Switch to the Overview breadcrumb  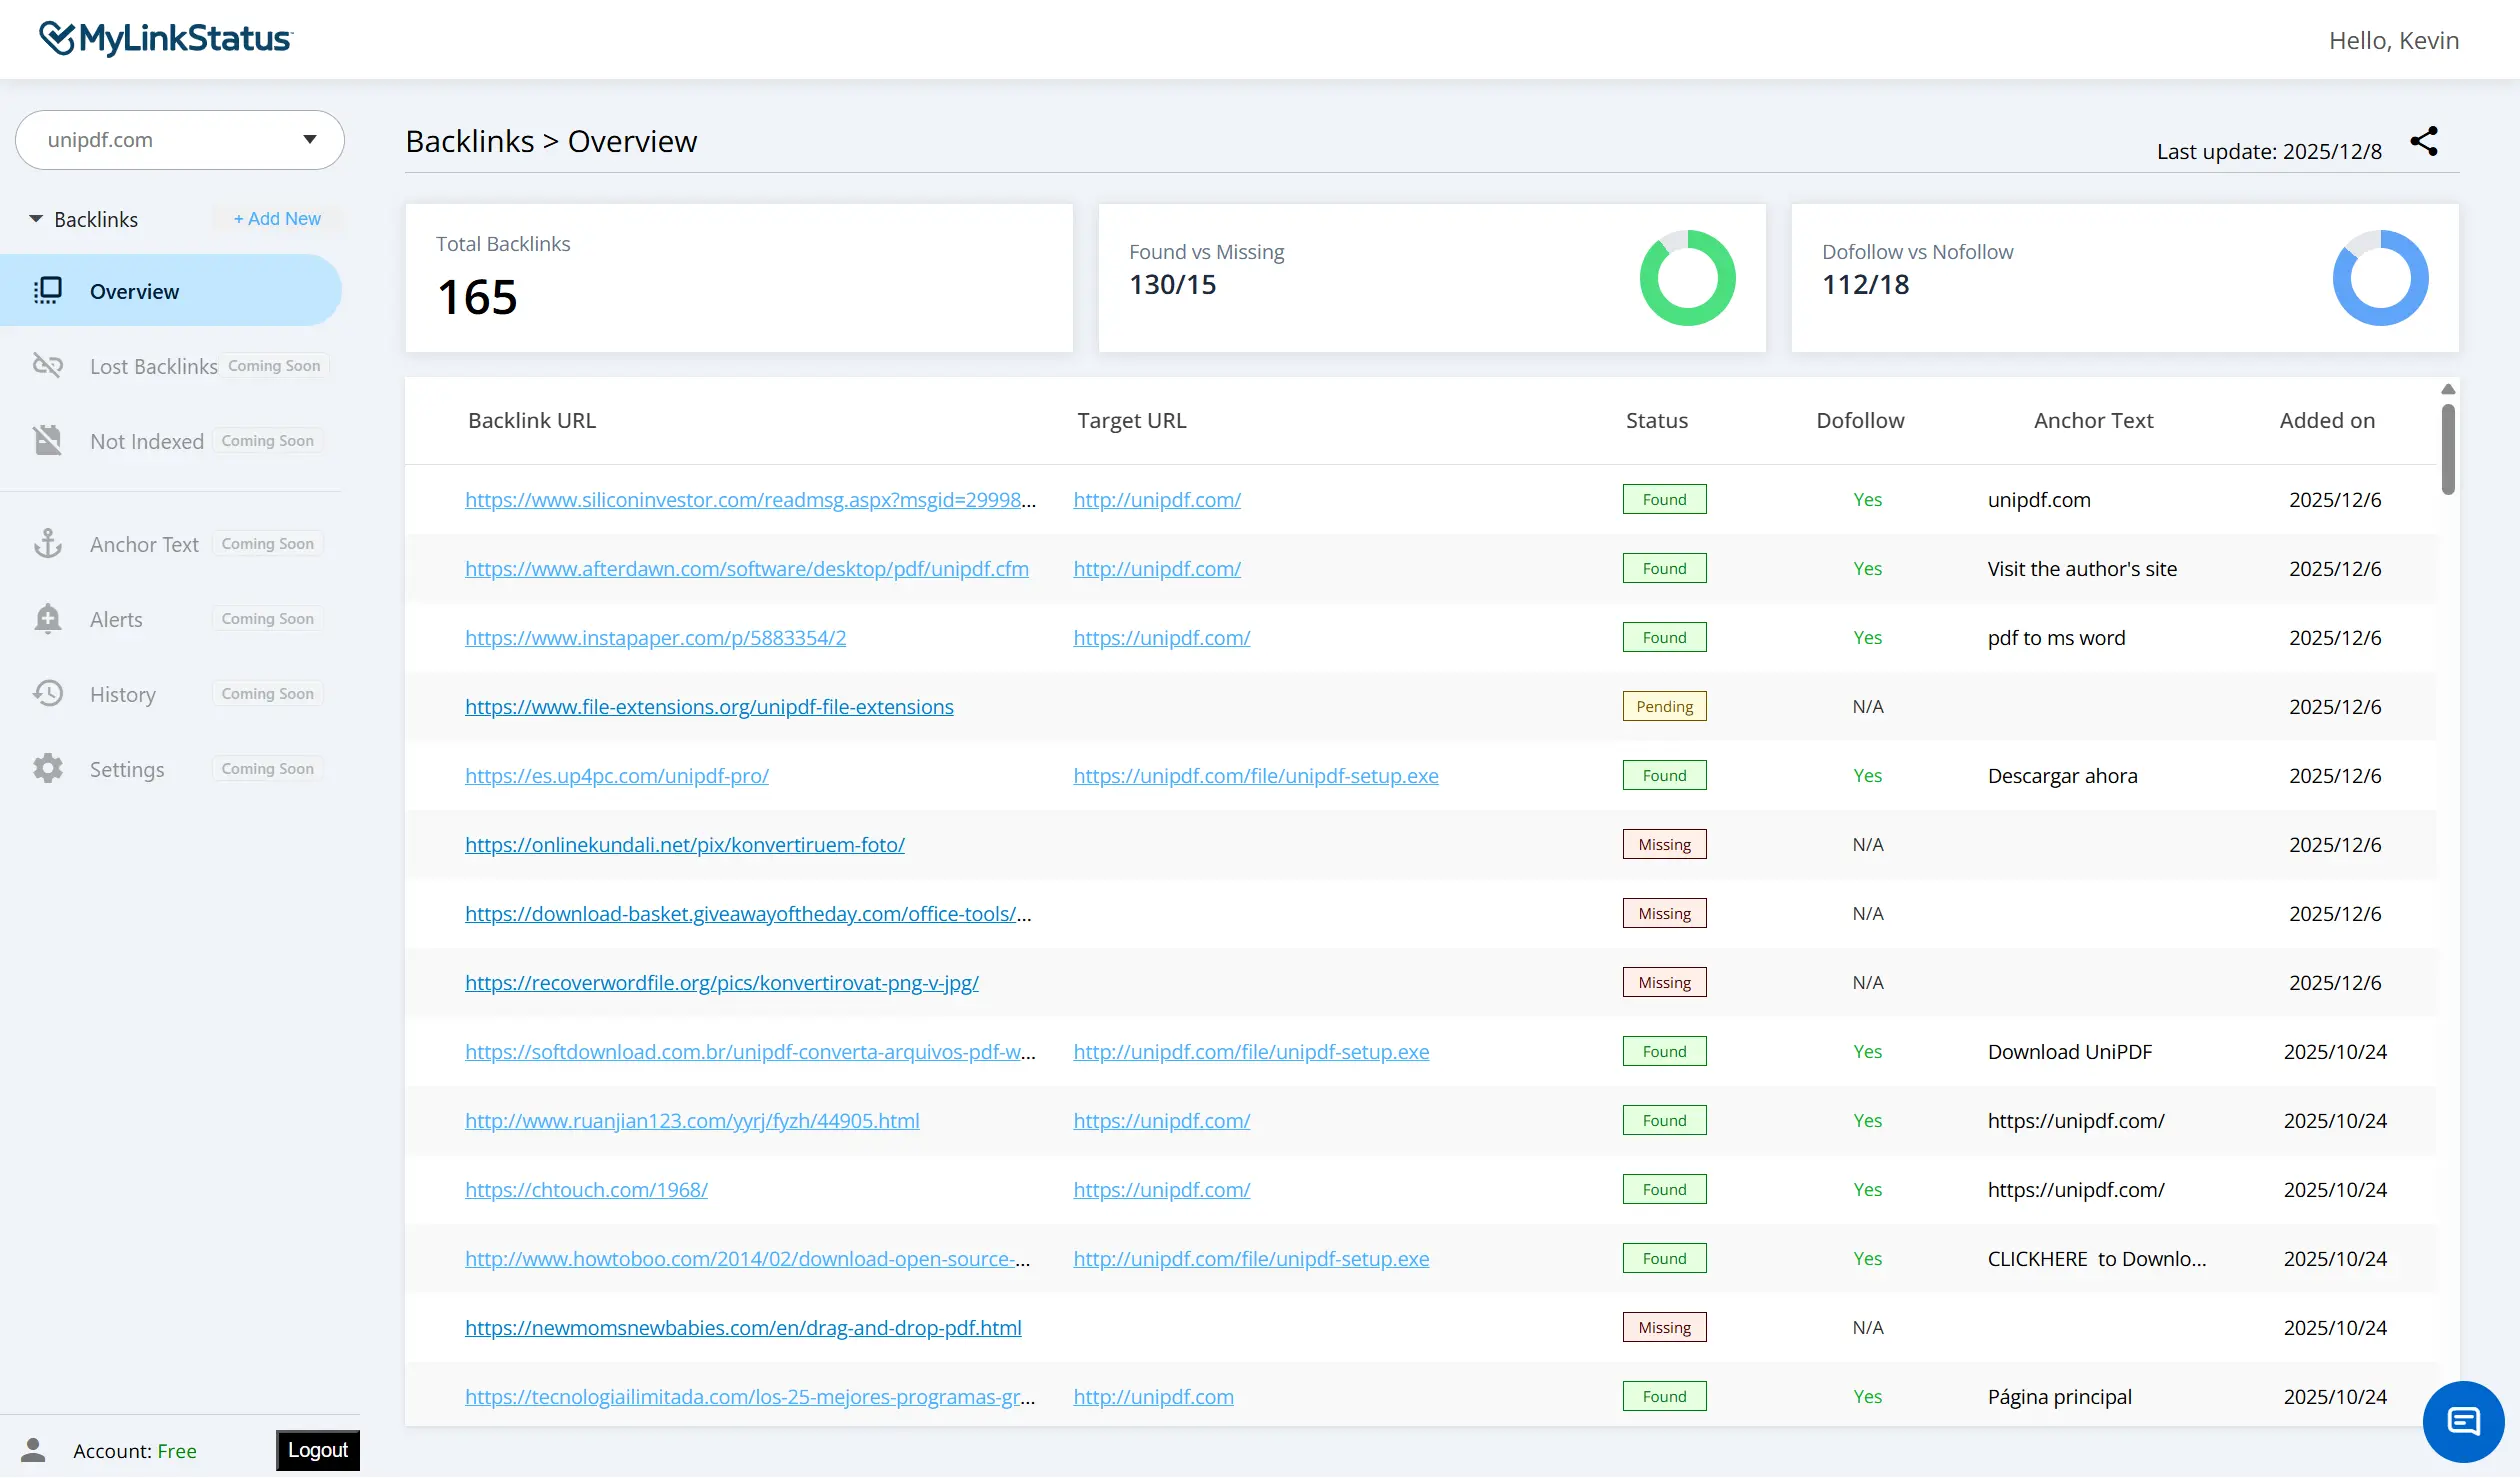click(x=631, y=141)
